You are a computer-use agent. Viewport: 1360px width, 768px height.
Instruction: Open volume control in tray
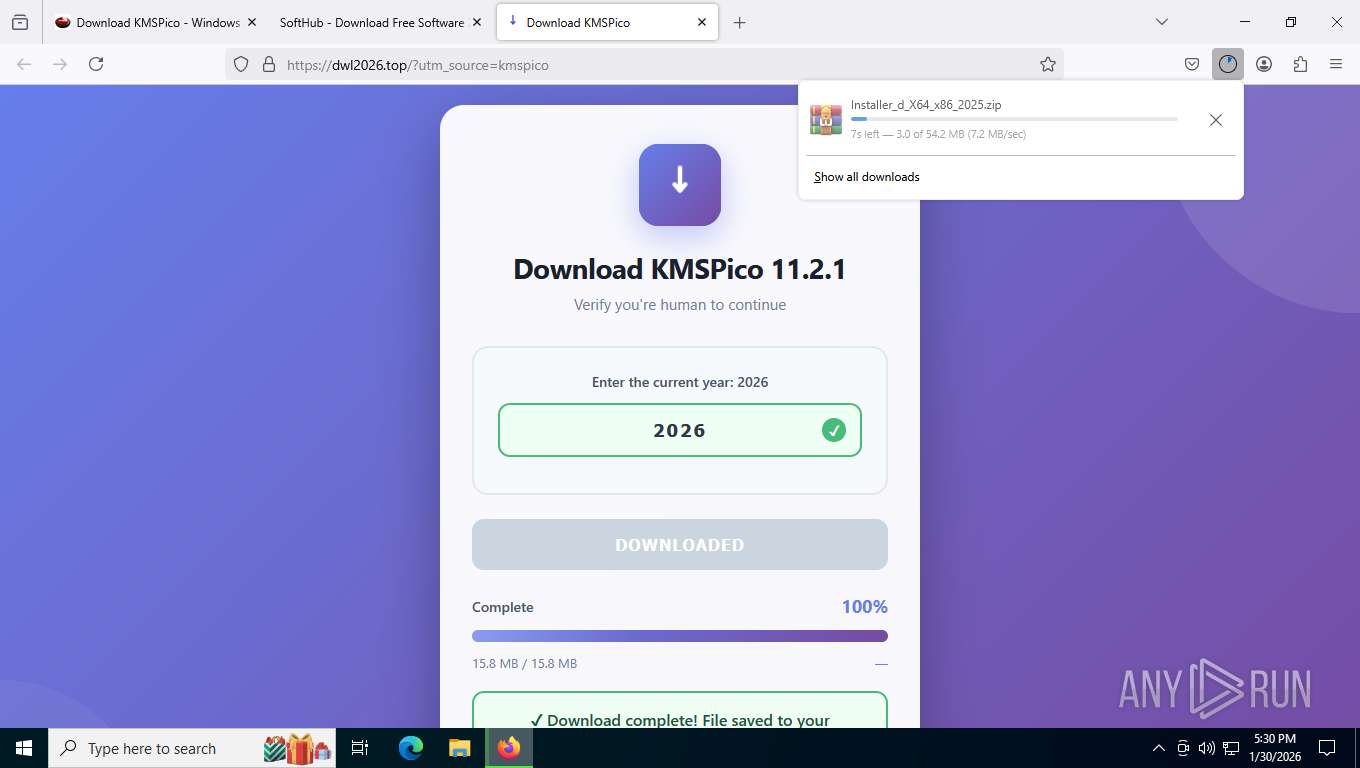tap(1207, 748)
